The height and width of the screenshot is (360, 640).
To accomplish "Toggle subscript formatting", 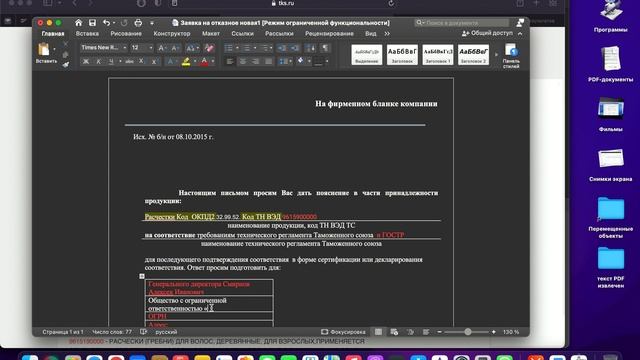I will point(141,61).
